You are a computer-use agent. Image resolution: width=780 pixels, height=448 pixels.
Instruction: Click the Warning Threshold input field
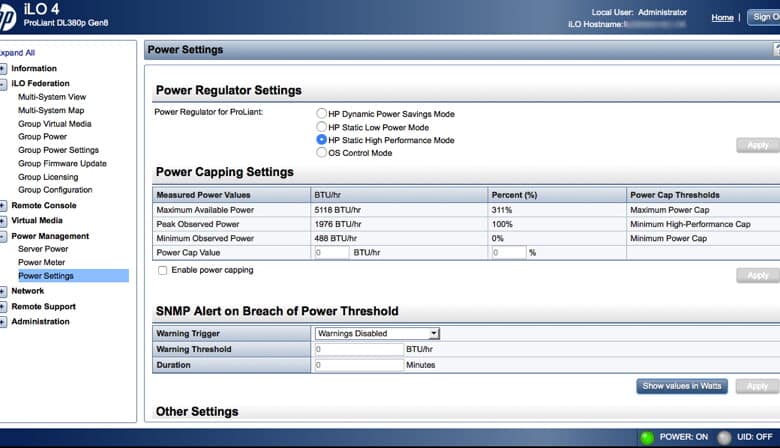[359, 350]
